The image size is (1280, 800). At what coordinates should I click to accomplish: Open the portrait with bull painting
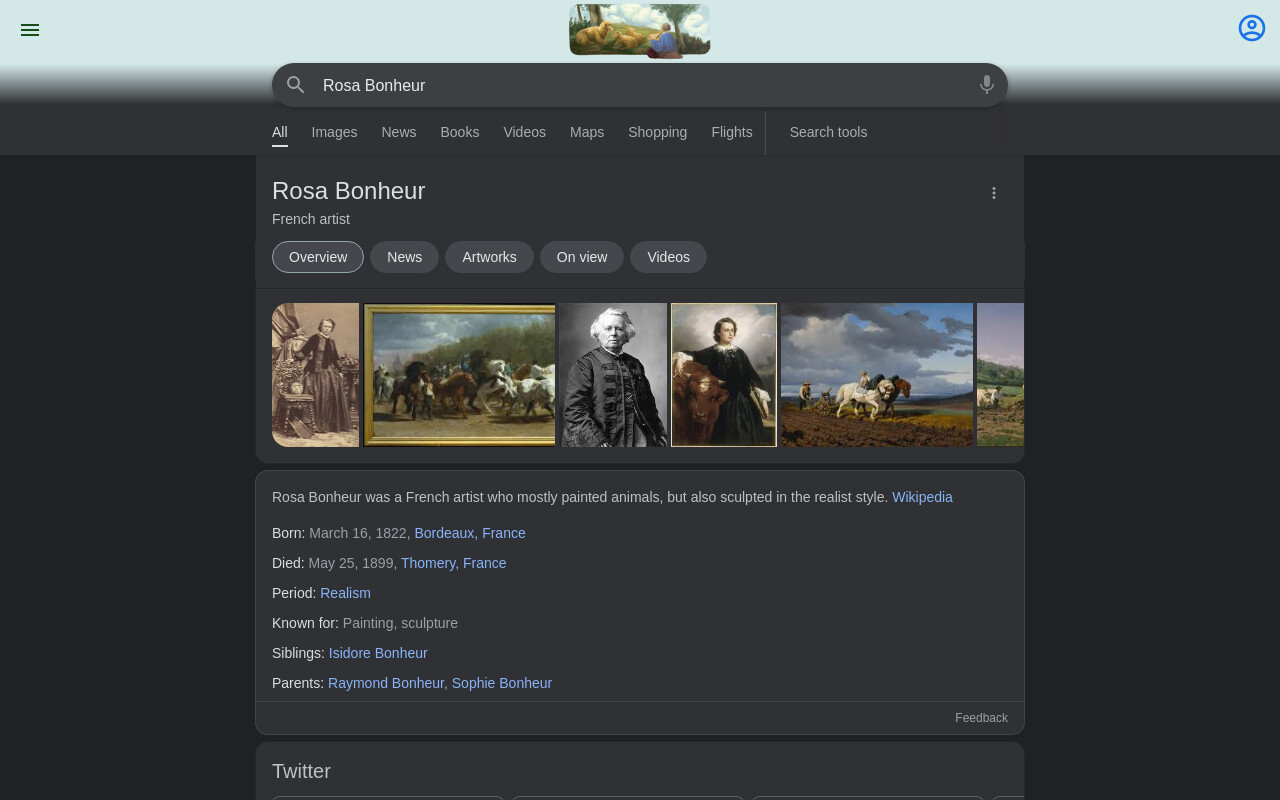[x=724, y=375]
